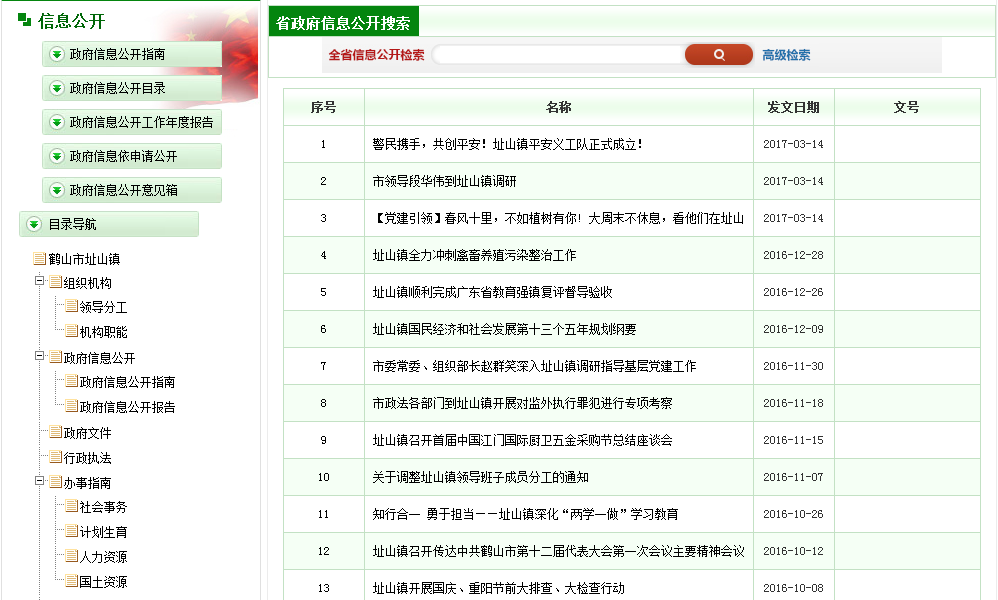Open article 市领导段华伟到址山镇调研
The image size is (998, 600).
pyautogui.click(x=444, y=181)
